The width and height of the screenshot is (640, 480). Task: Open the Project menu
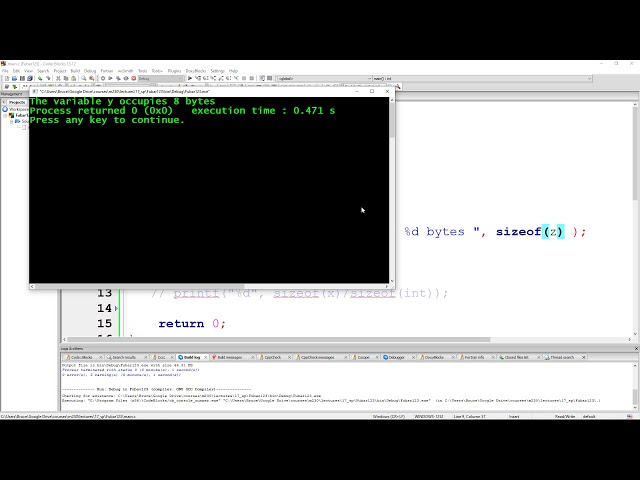pos(60,71)
